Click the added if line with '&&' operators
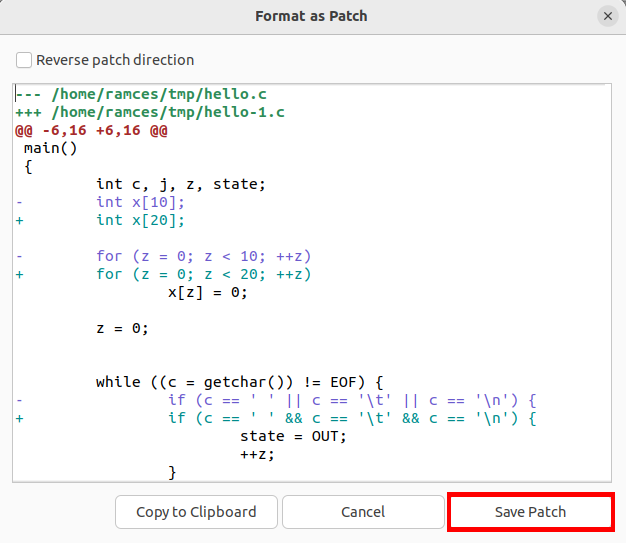Viewport: 626px width, 543px height. 352,418
